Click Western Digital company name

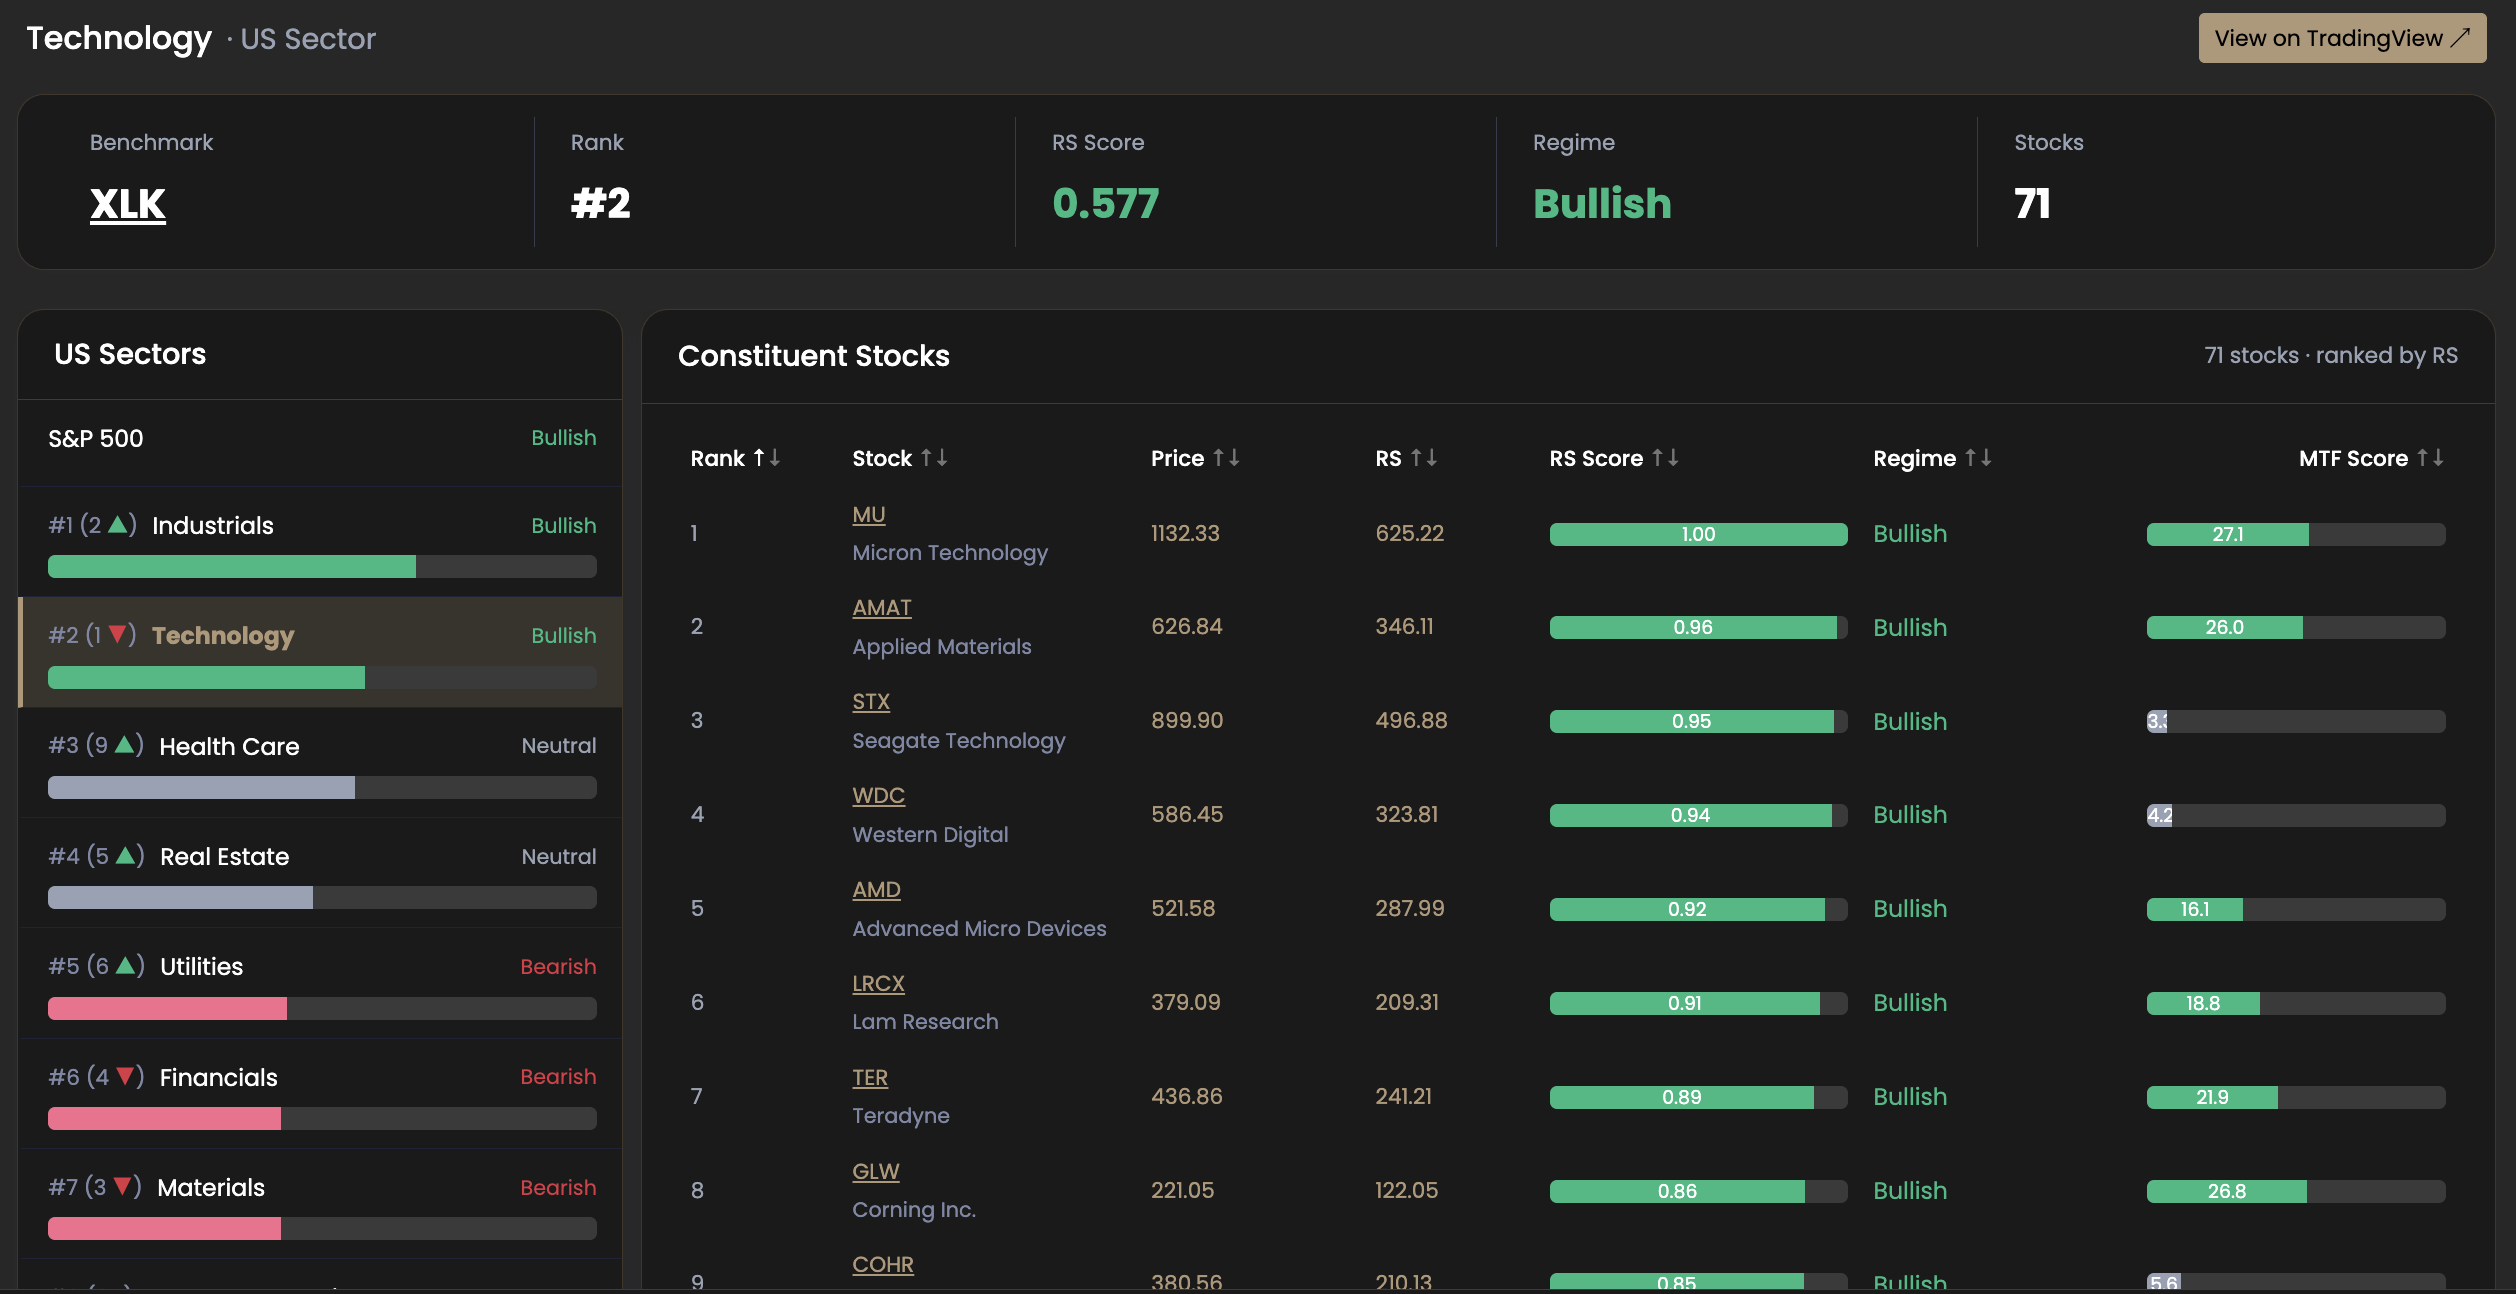click(x=930, y=834)
